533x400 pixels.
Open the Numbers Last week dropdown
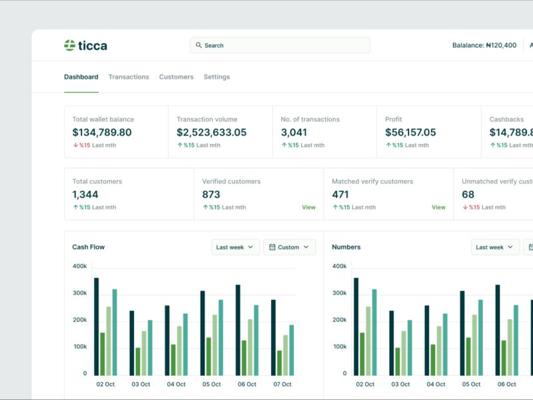tap(495, 247)
